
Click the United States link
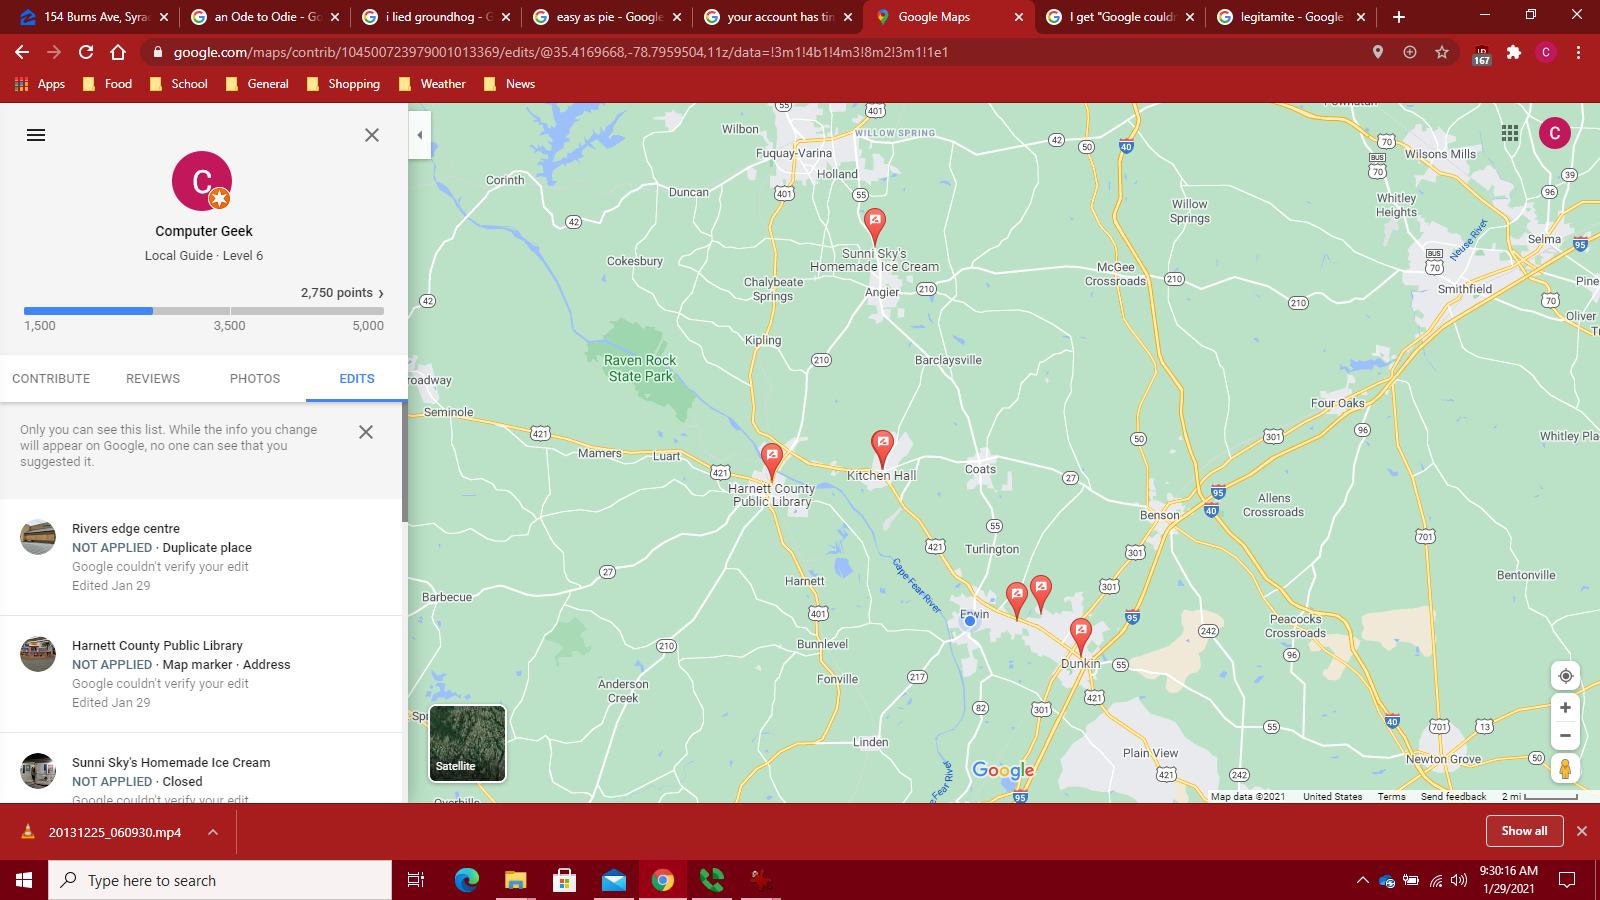1332,797
